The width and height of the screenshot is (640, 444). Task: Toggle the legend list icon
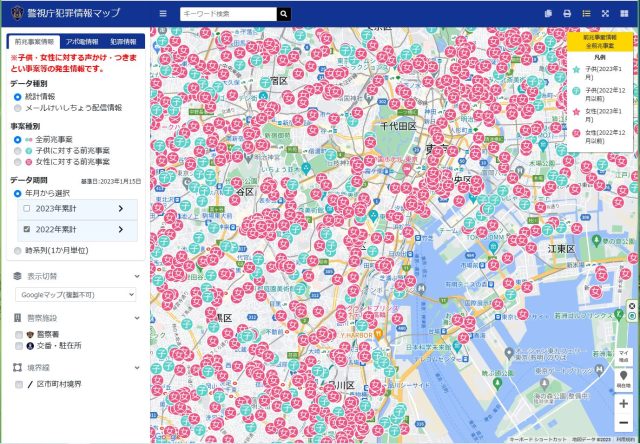pyautogui.click(x=586, y=13)
